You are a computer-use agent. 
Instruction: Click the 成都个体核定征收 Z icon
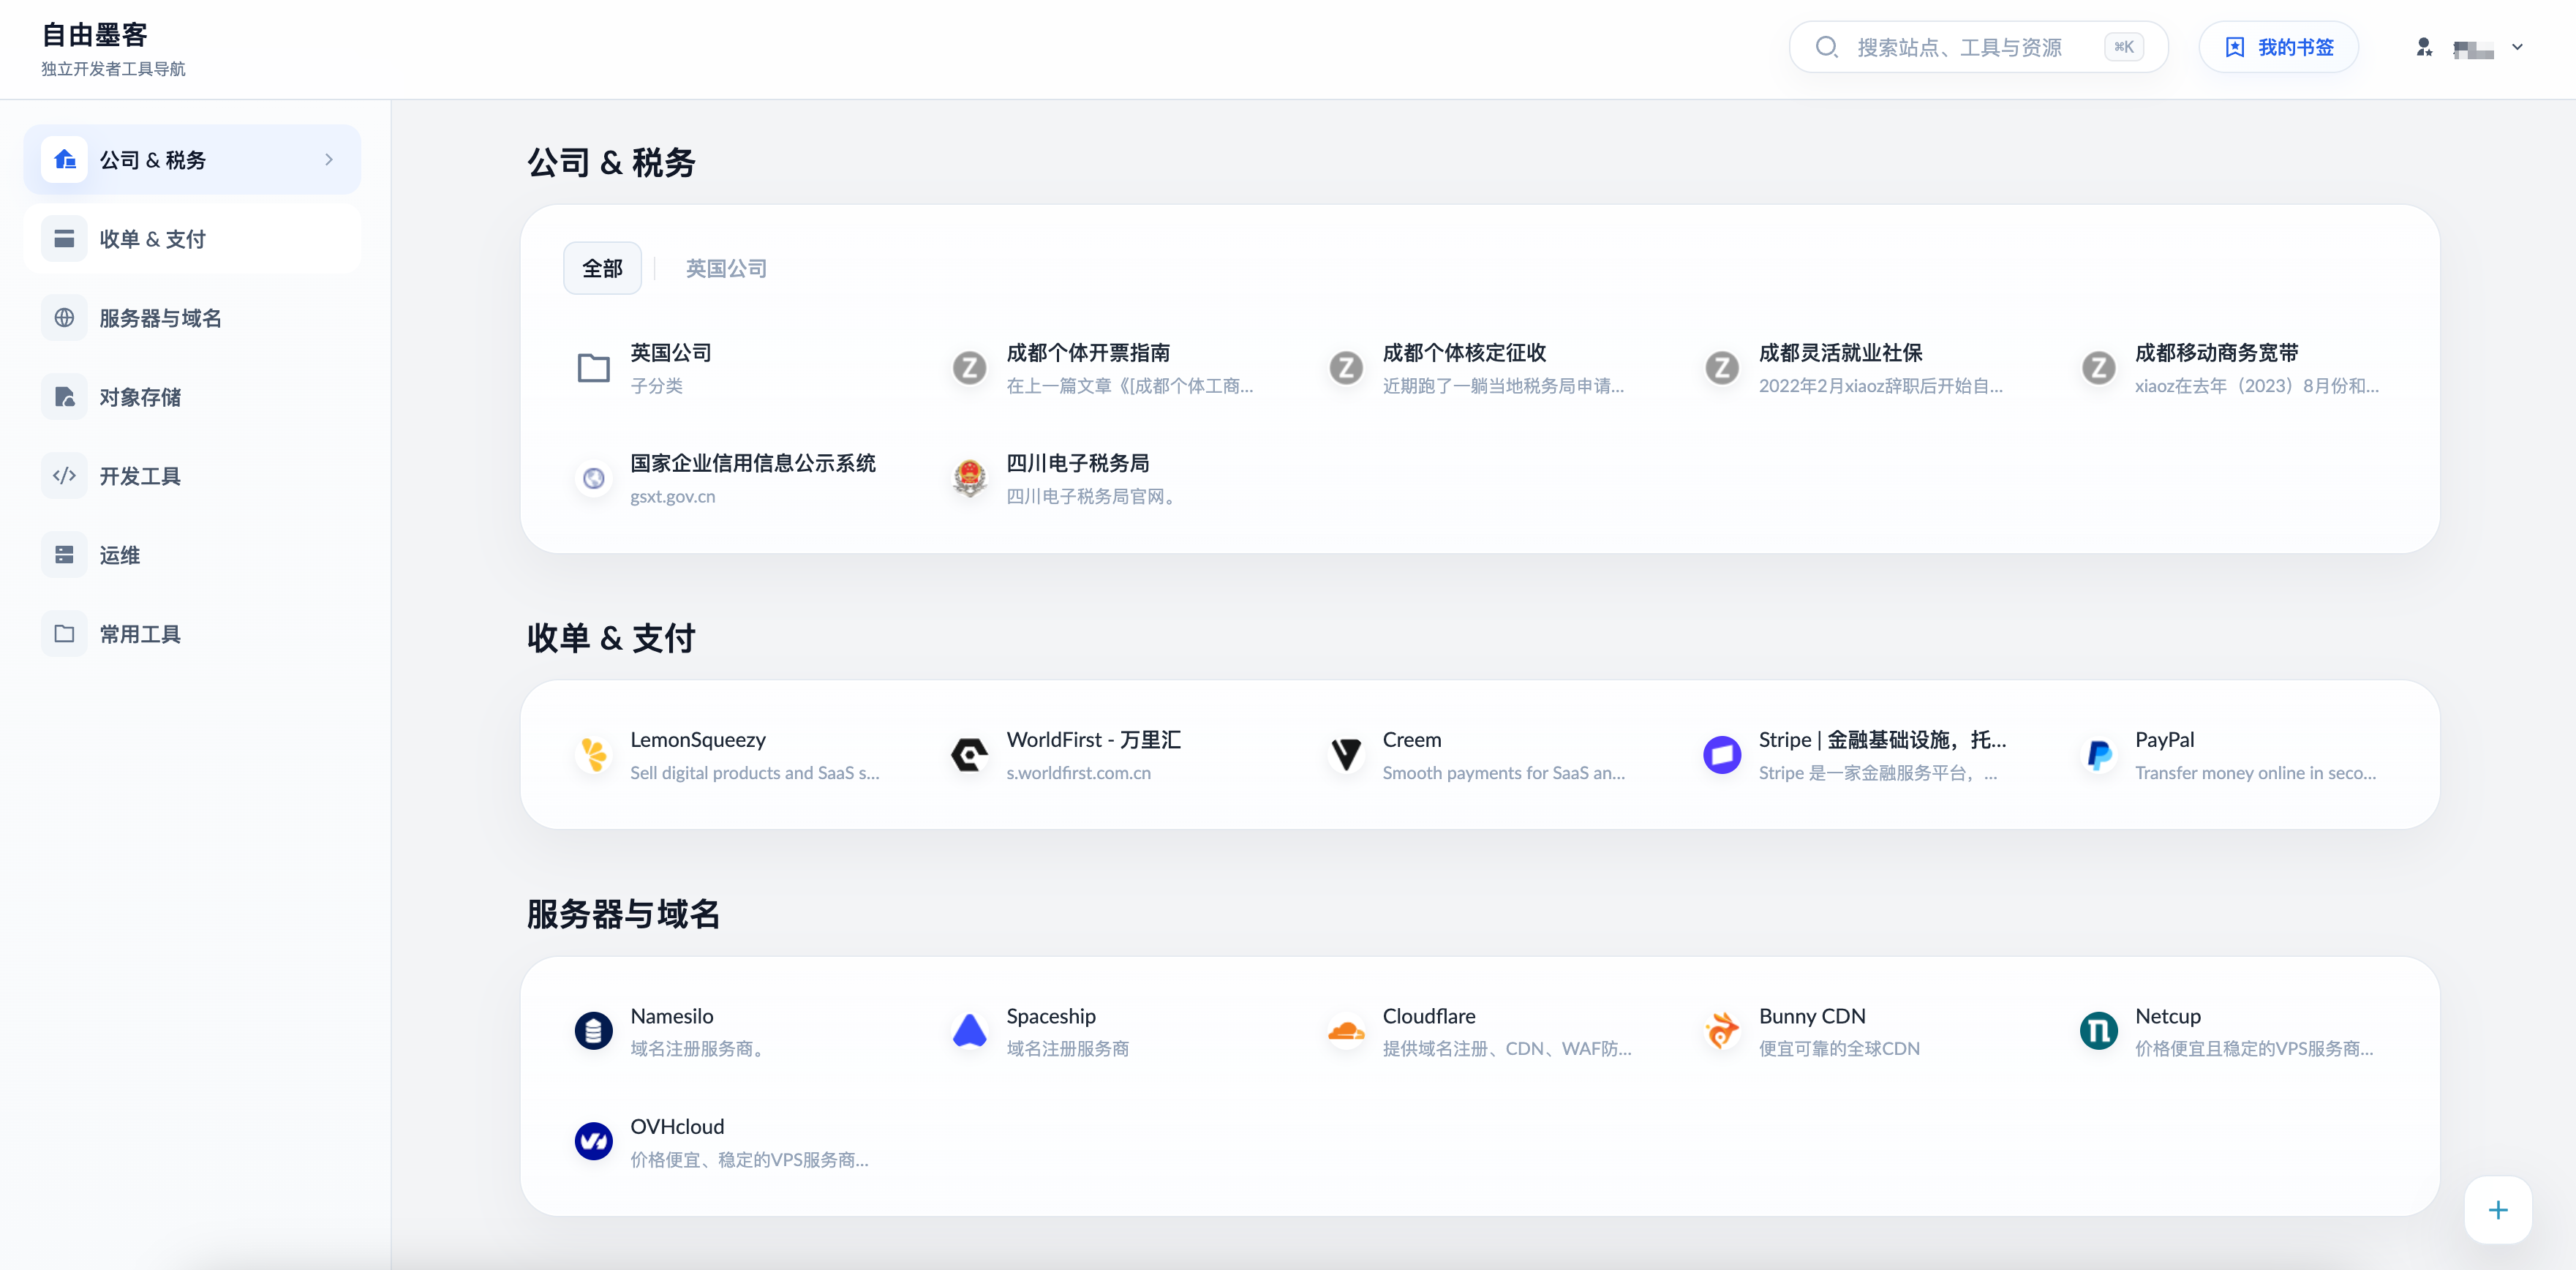1346,368
